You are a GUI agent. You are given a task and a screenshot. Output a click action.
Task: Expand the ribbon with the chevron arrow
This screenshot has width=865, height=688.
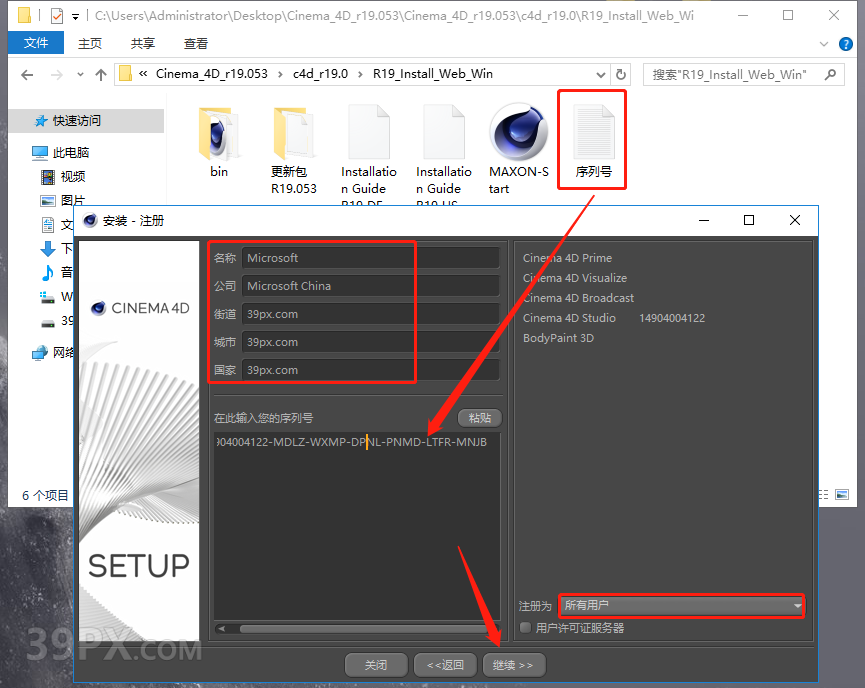[x=823, y=44]
